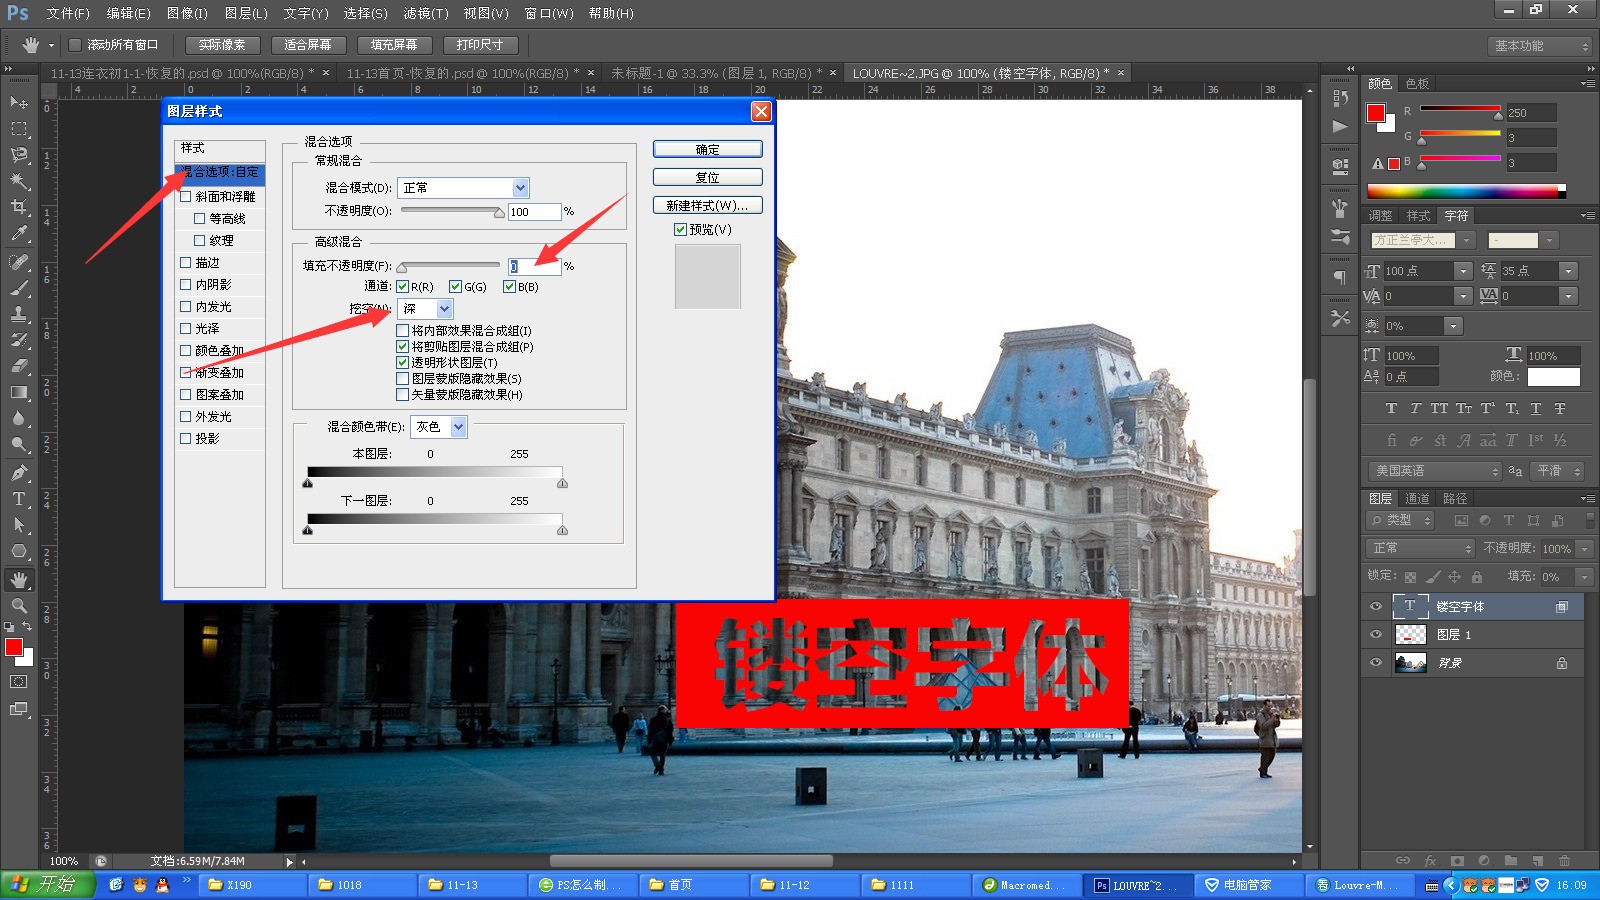Select the Rectangular Marquee tool
The height and width of the screenshot is (900, 1600).
[x=19, y=129]
